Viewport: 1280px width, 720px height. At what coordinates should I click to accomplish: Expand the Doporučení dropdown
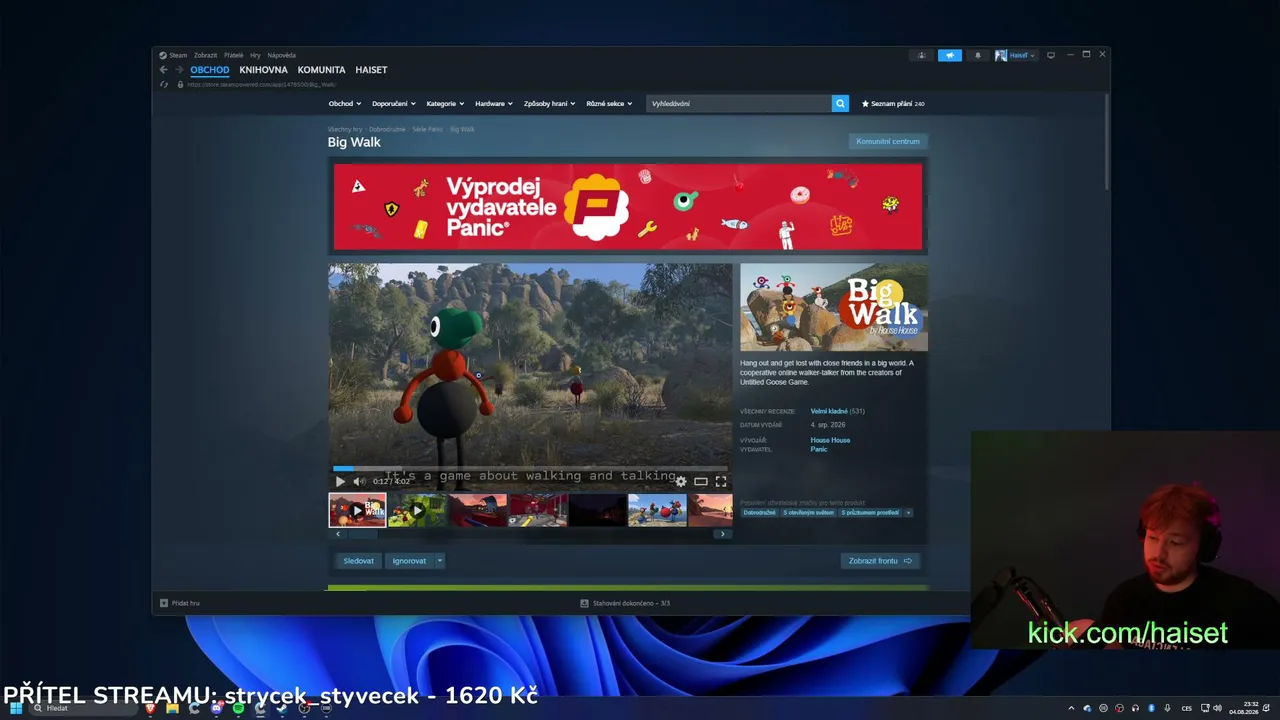pyautogui.click(x=393, y=103)
